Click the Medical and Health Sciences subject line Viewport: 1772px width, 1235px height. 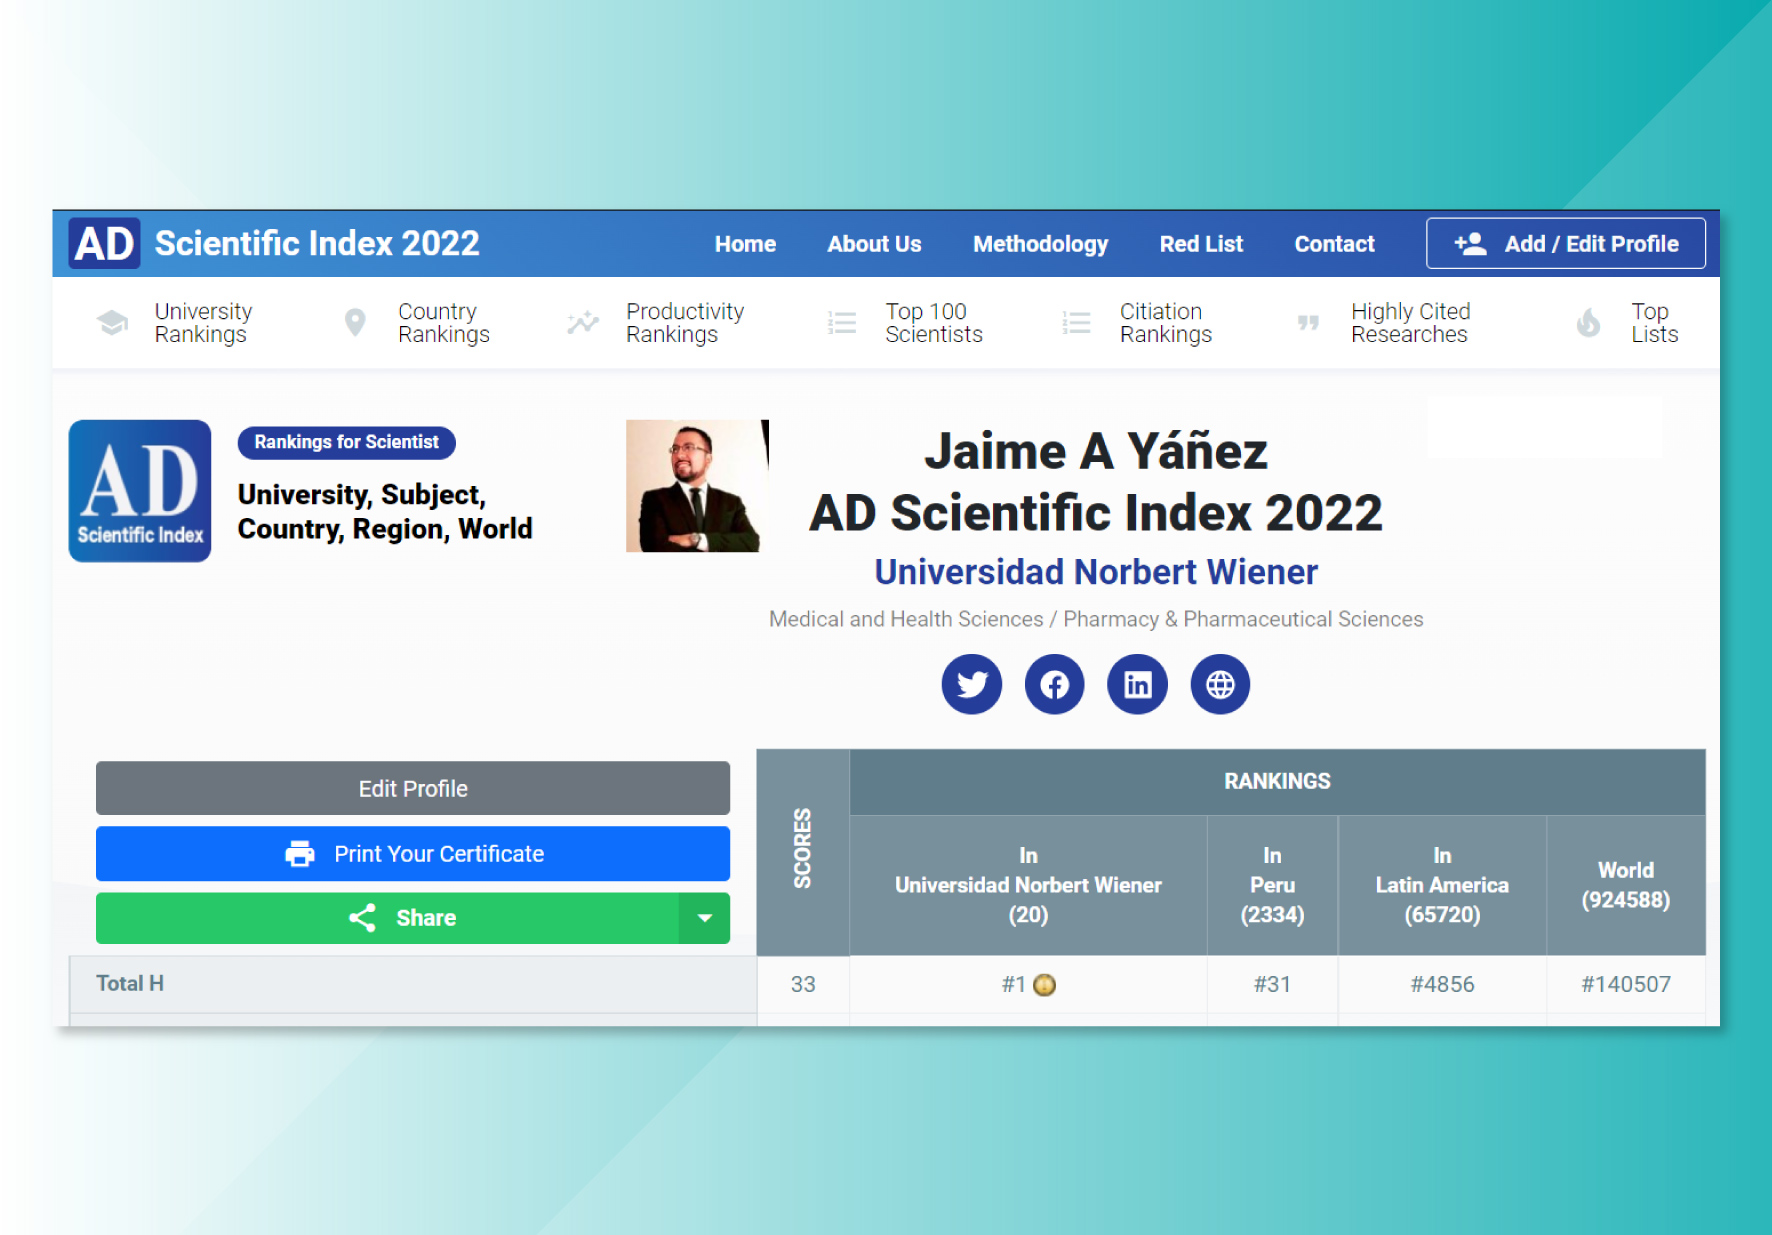(x=1096, y=620)
